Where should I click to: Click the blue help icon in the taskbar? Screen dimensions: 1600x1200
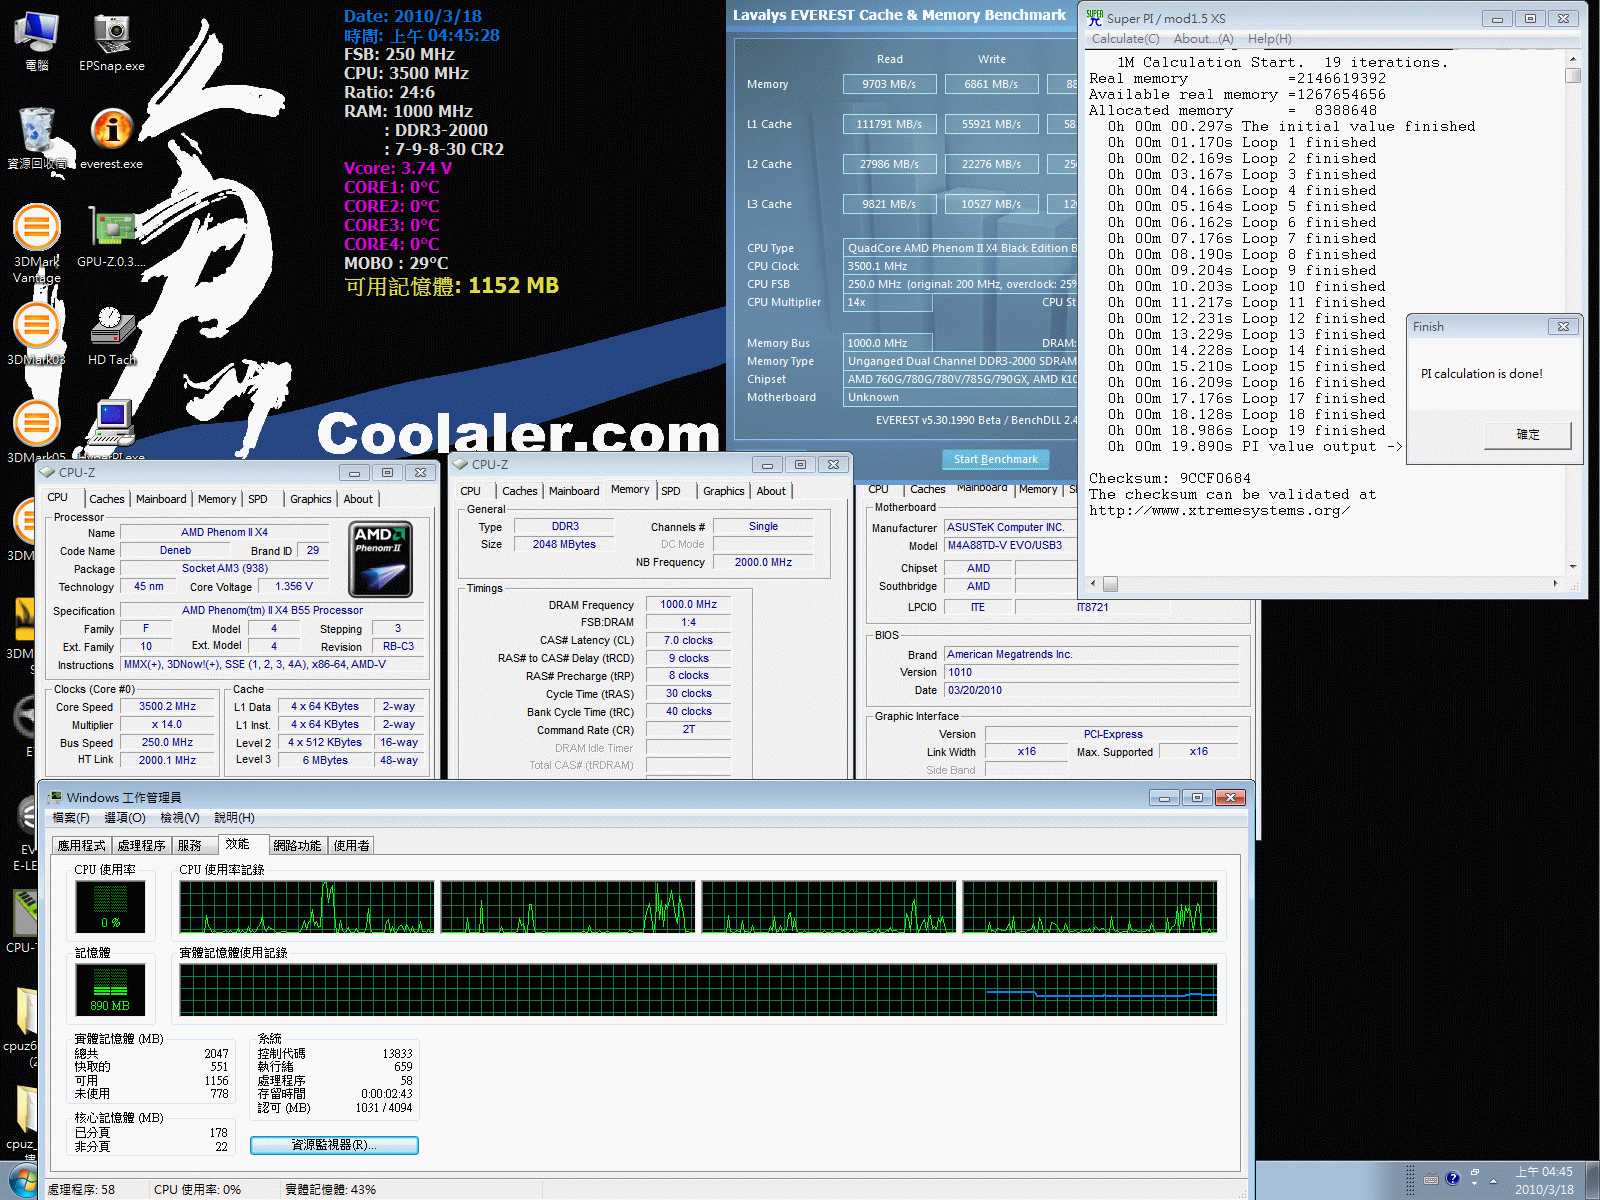pos(1453,1178)
